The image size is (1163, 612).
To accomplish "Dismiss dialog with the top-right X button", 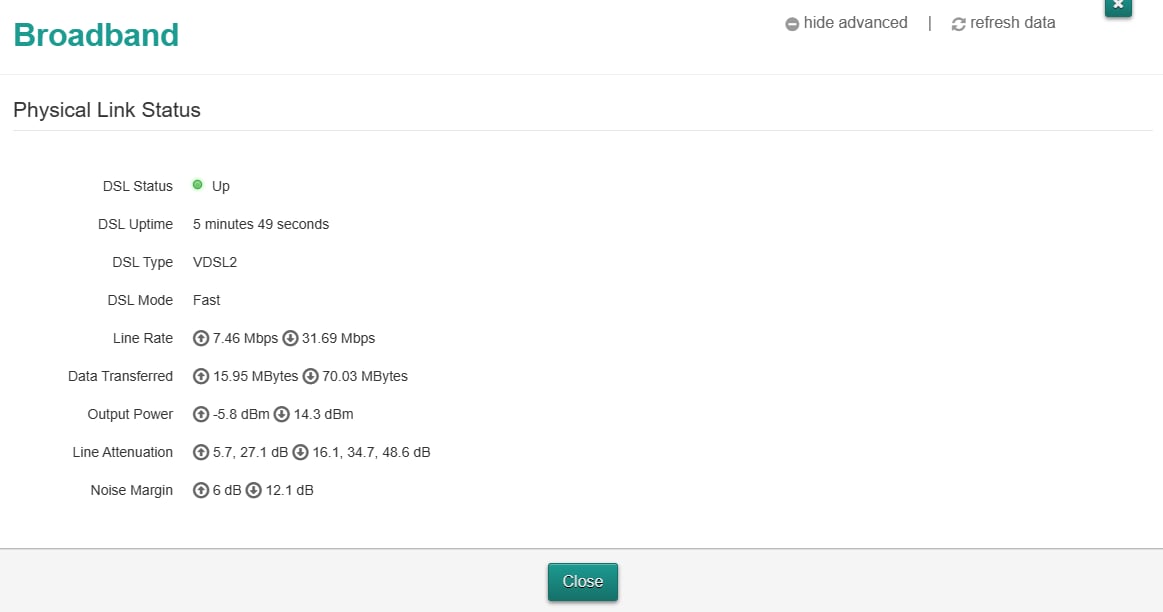I will pos(1118,6).
